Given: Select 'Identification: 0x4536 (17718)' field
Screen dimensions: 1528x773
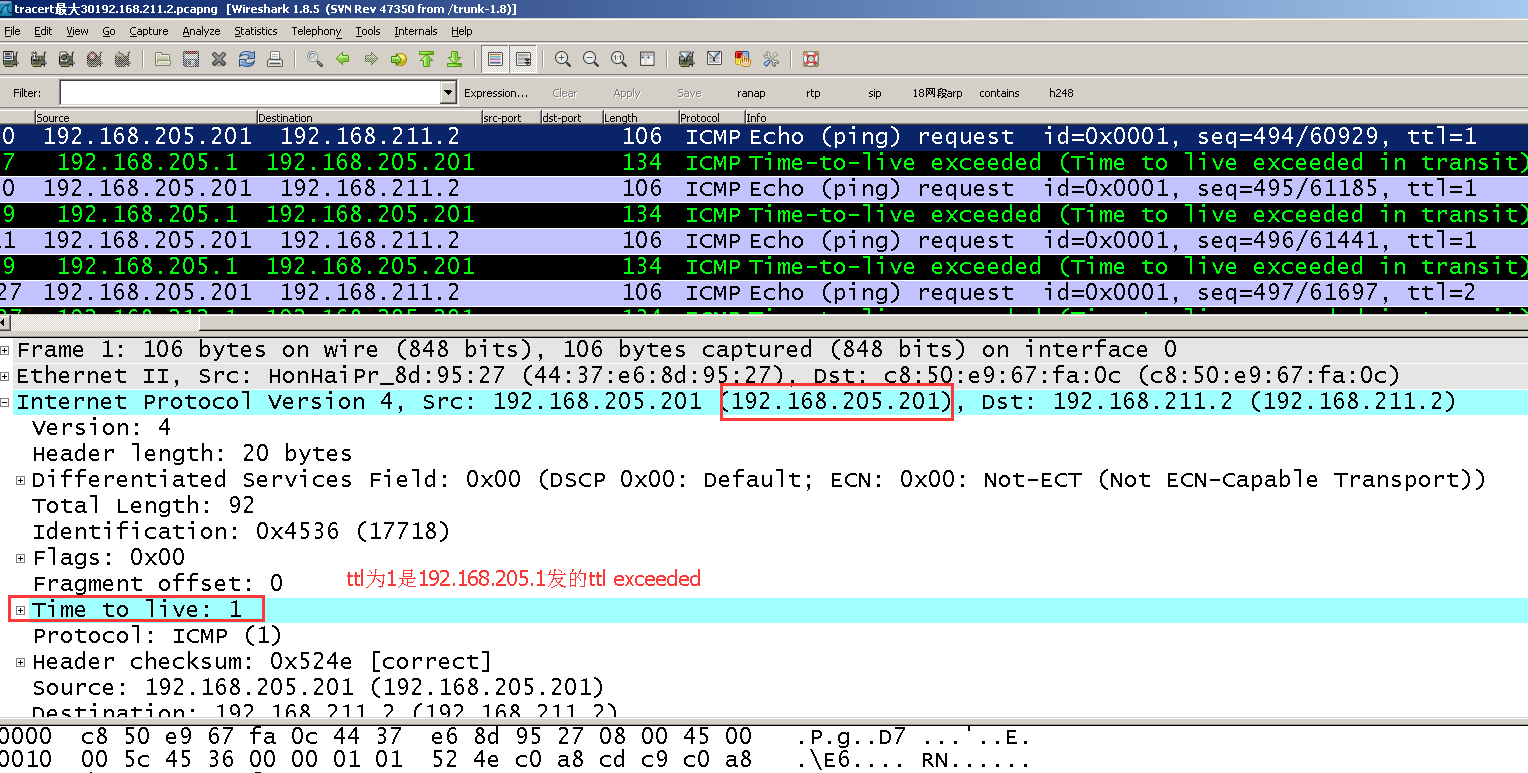Looking at the screenshot, I should (x=241, y=532).
